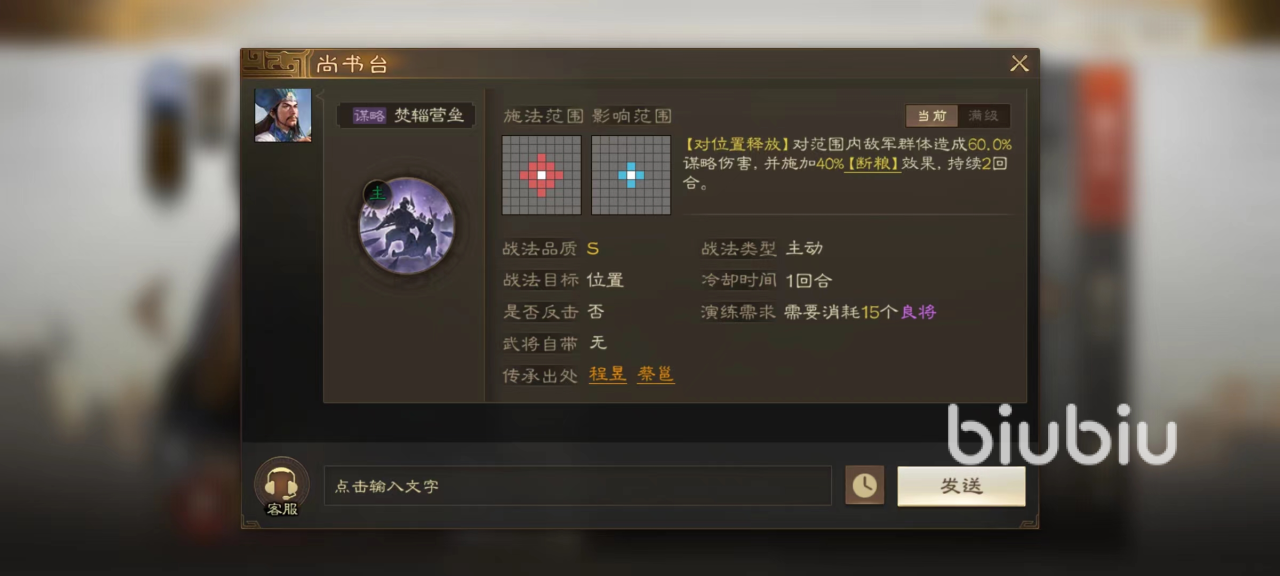Click the white center cell in the 施法范围 grid
This screenshot has width=1280, height=576.
click(x=541, y=175)
